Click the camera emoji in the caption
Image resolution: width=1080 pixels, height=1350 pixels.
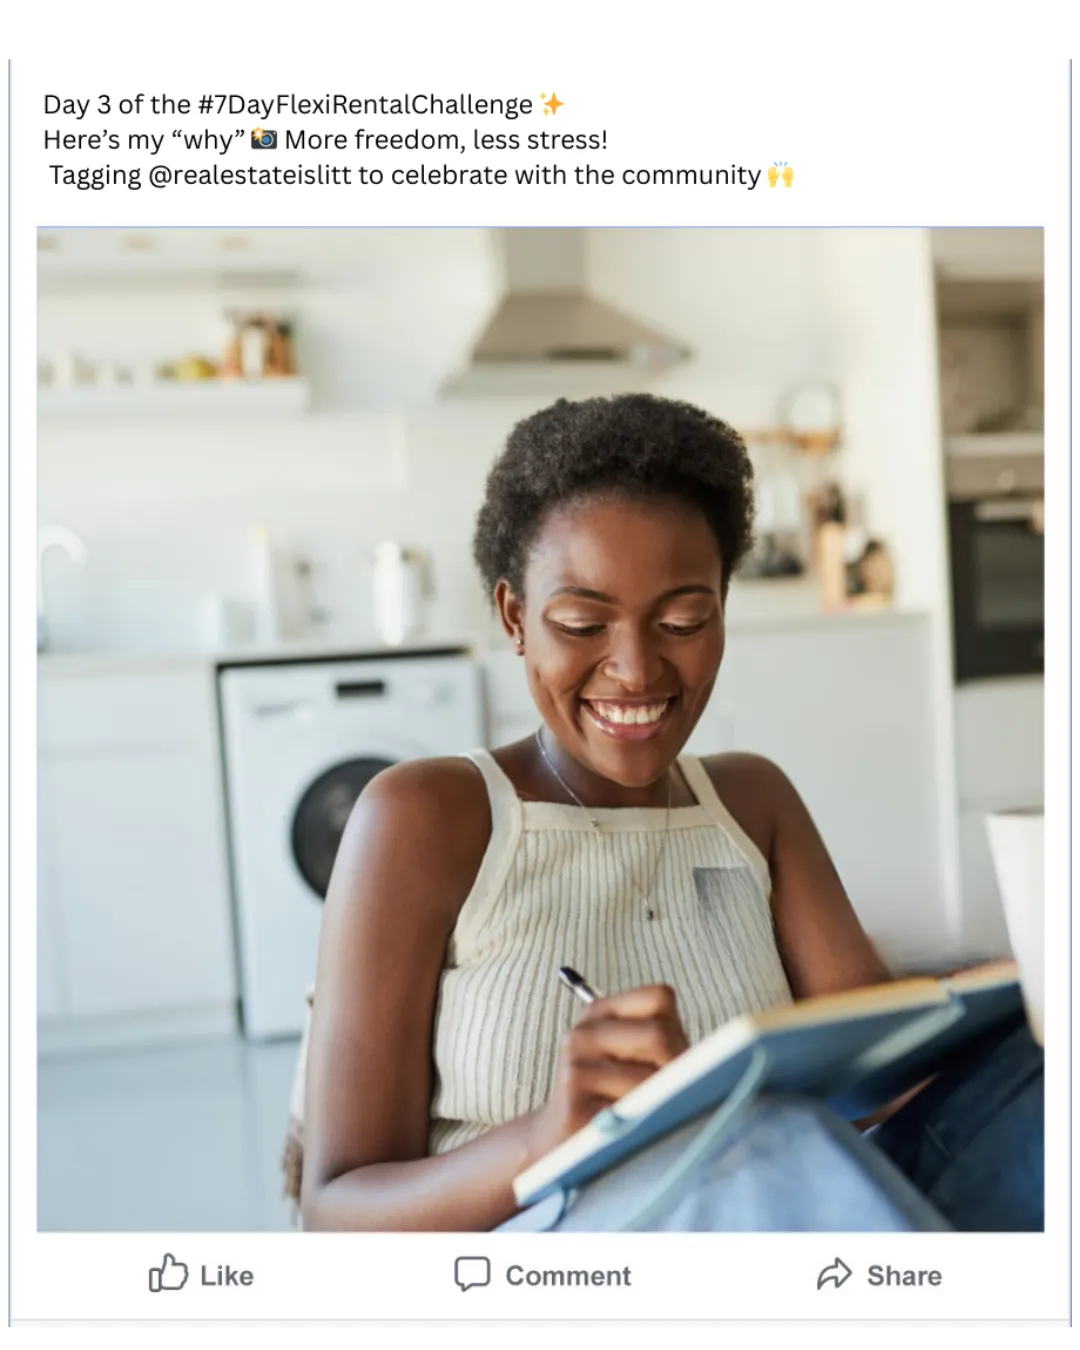point(264,139)
